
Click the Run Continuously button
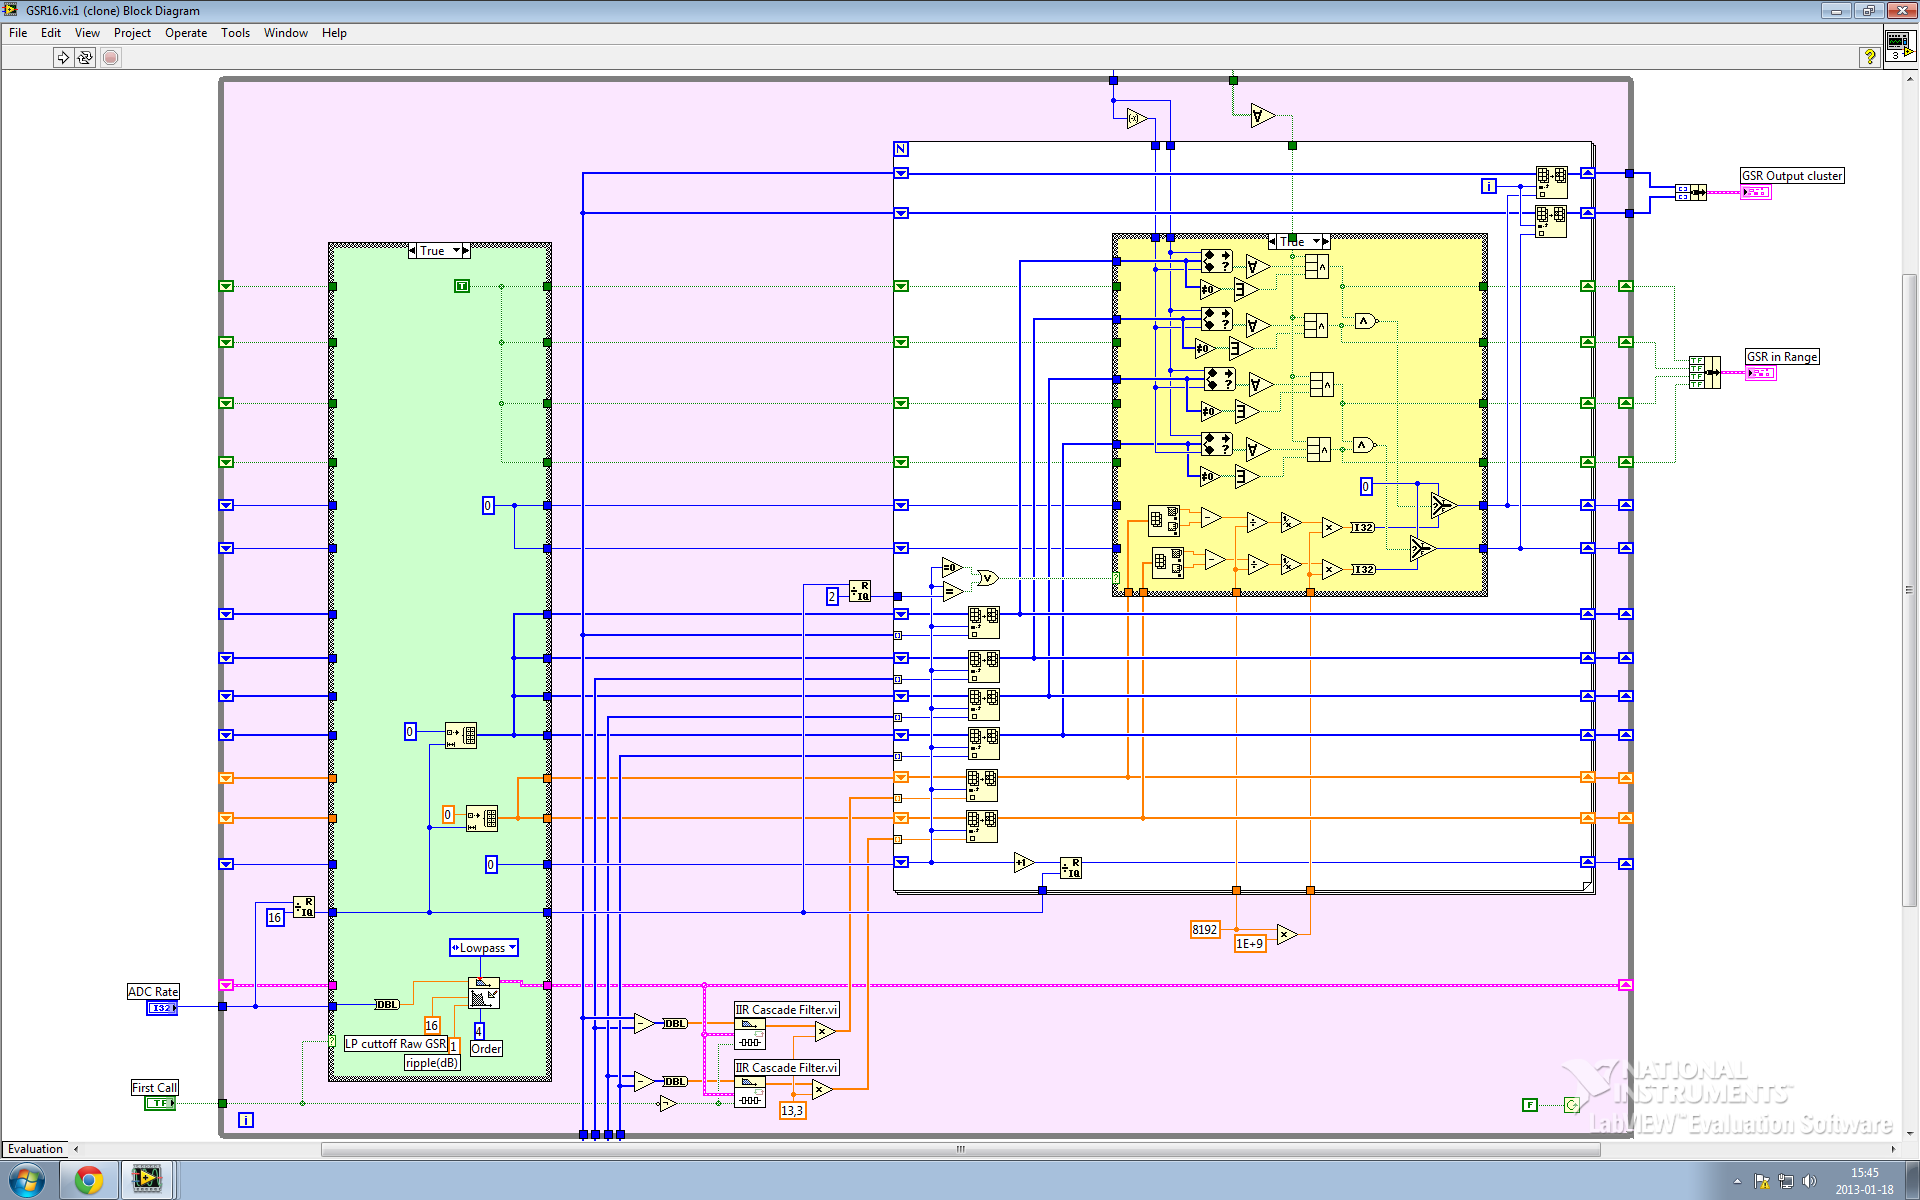point(86,57)
